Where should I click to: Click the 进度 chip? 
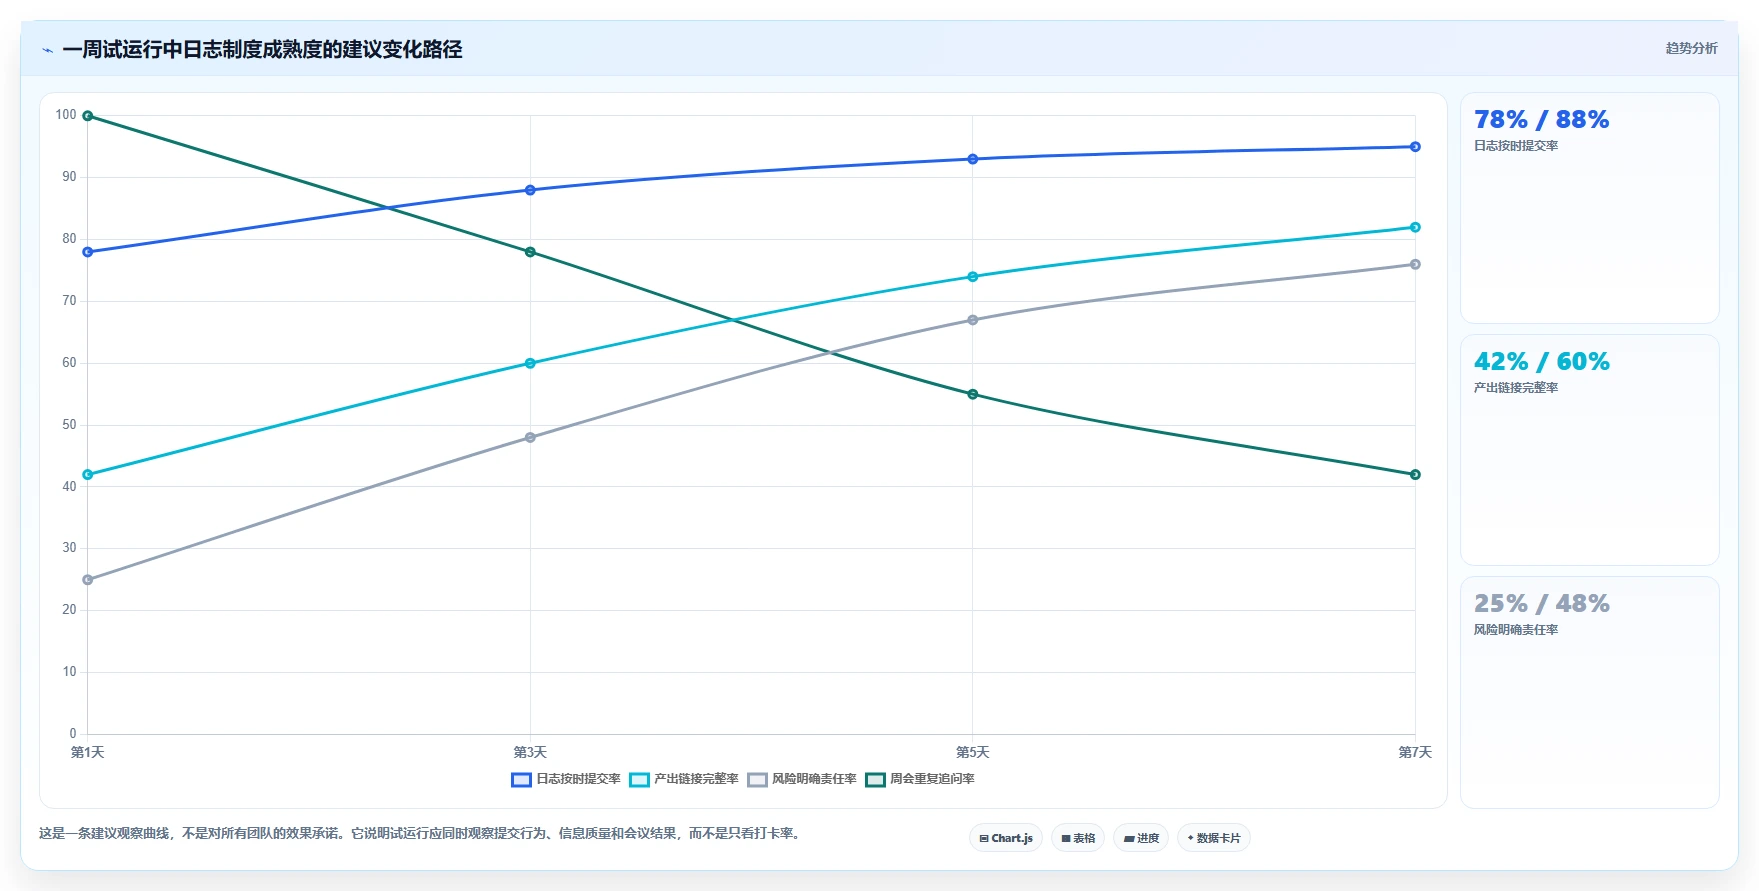pyautogui.click(x=1141, y=838)
